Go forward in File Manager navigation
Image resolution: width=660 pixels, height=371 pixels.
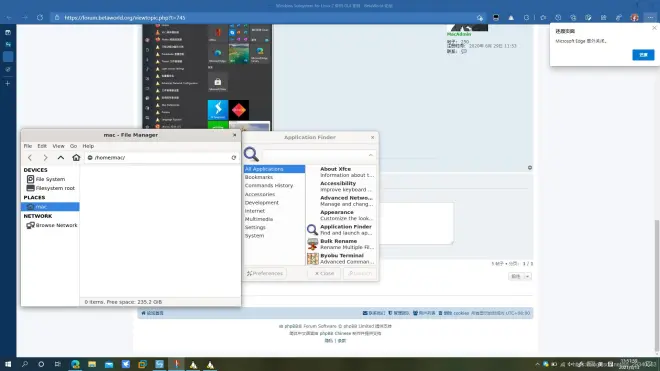[45, 157]
